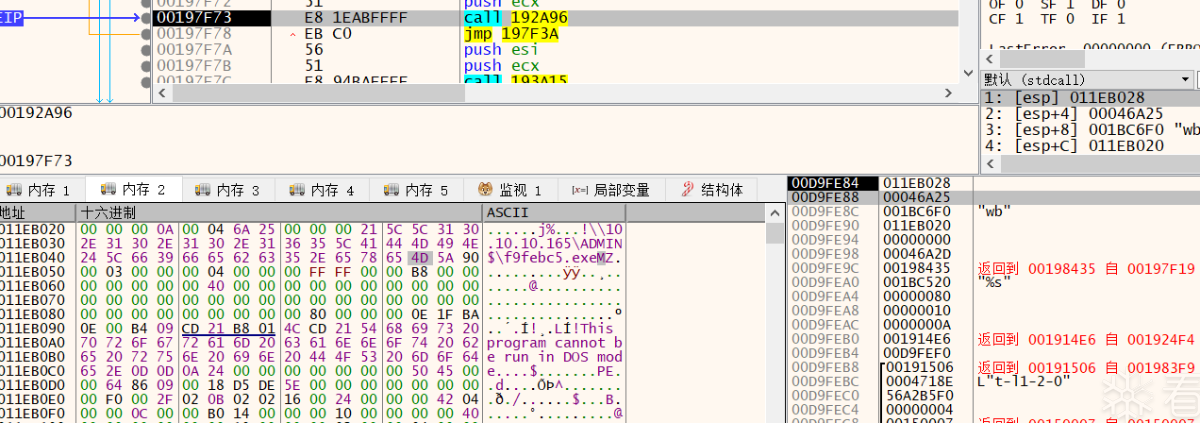Click the info line 00197F73 below disassembly
Screen dimensions: 1200x423
[x=36, y=160]
